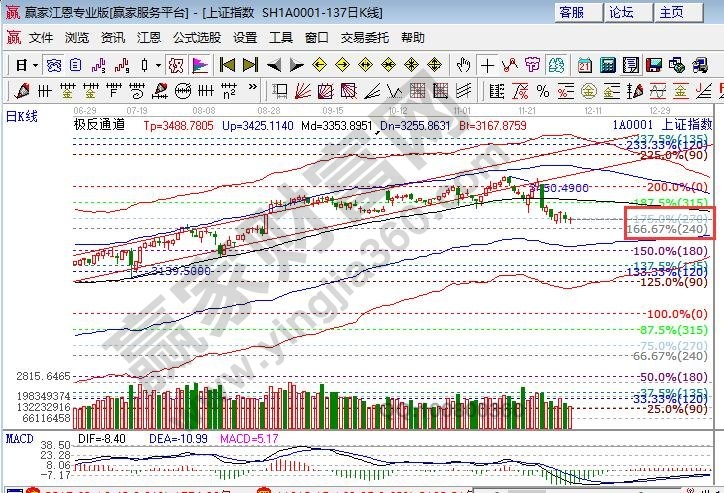Click the 极反通道 indicator label
724x493 pixels.
[x=99, y=126]
